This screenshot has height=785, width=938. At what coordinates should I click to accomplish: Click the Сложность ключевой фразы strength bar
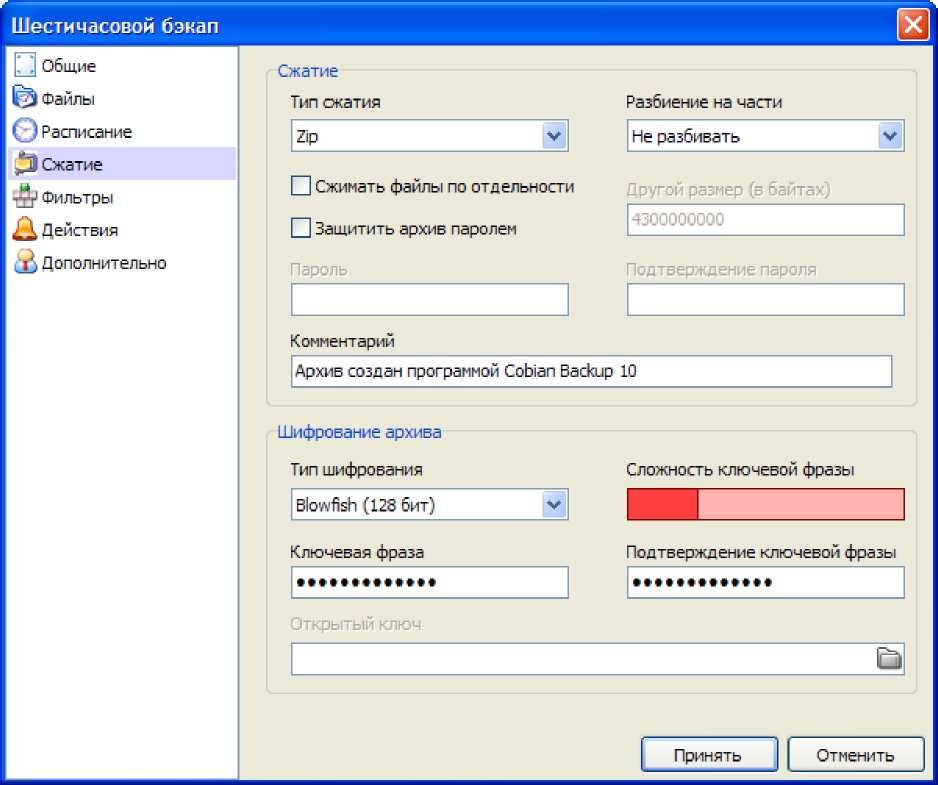click(x=765, y=504)
